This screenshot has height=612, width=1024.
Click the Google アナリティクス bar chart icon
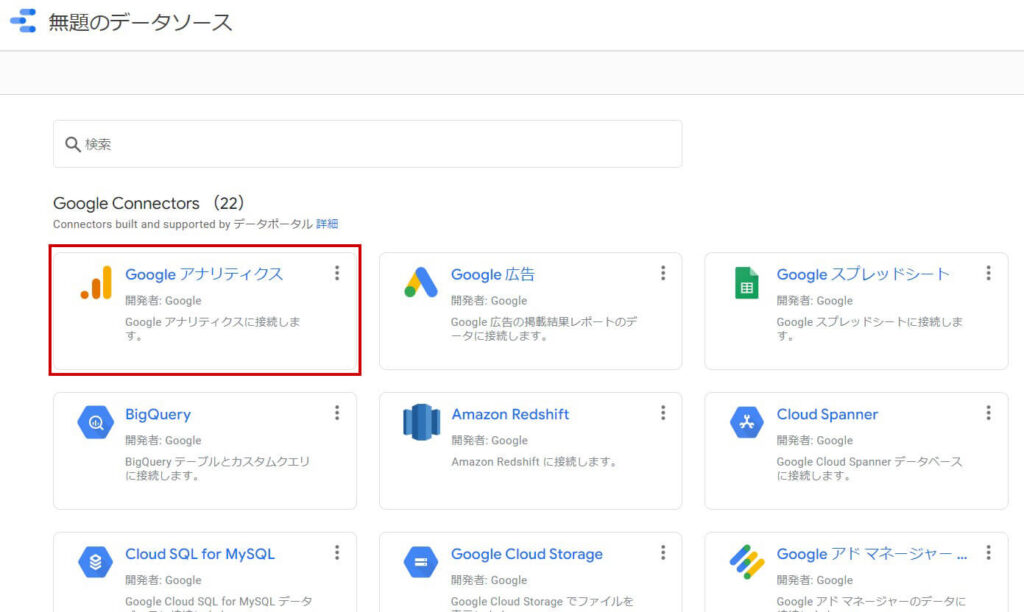[x=96, y=283]
